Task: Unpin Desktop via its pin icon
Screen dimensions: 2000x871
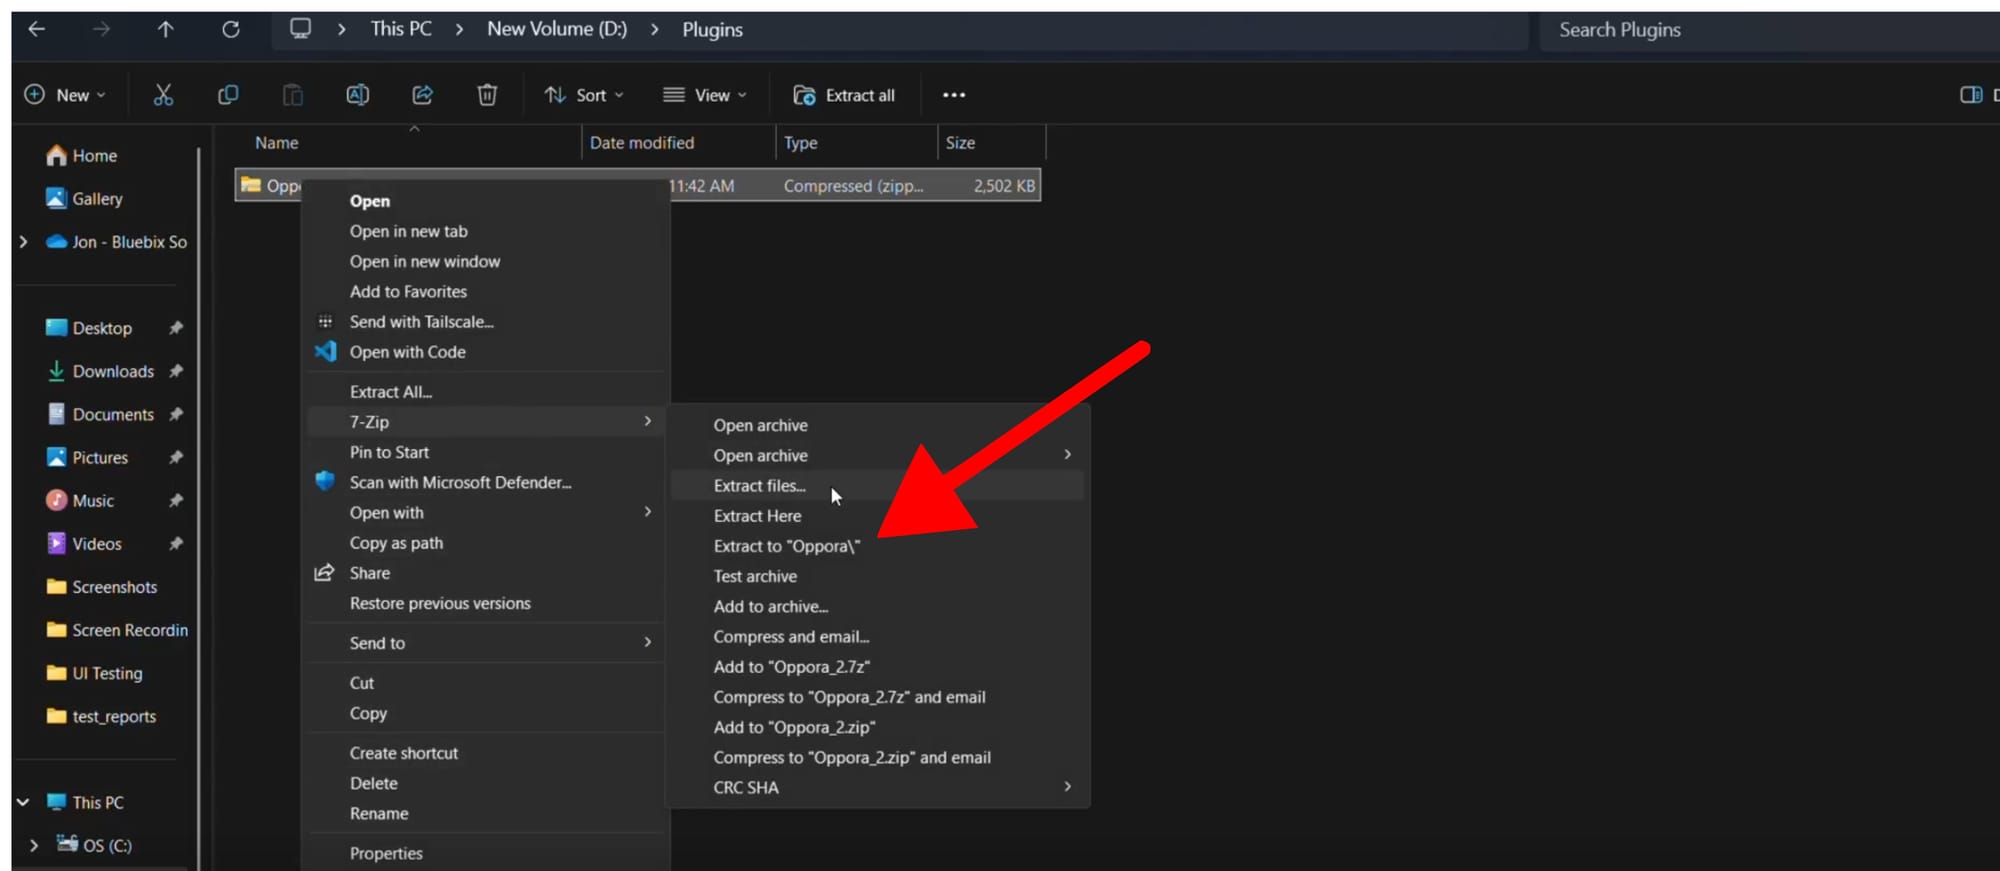Action: tap(176, 328)
